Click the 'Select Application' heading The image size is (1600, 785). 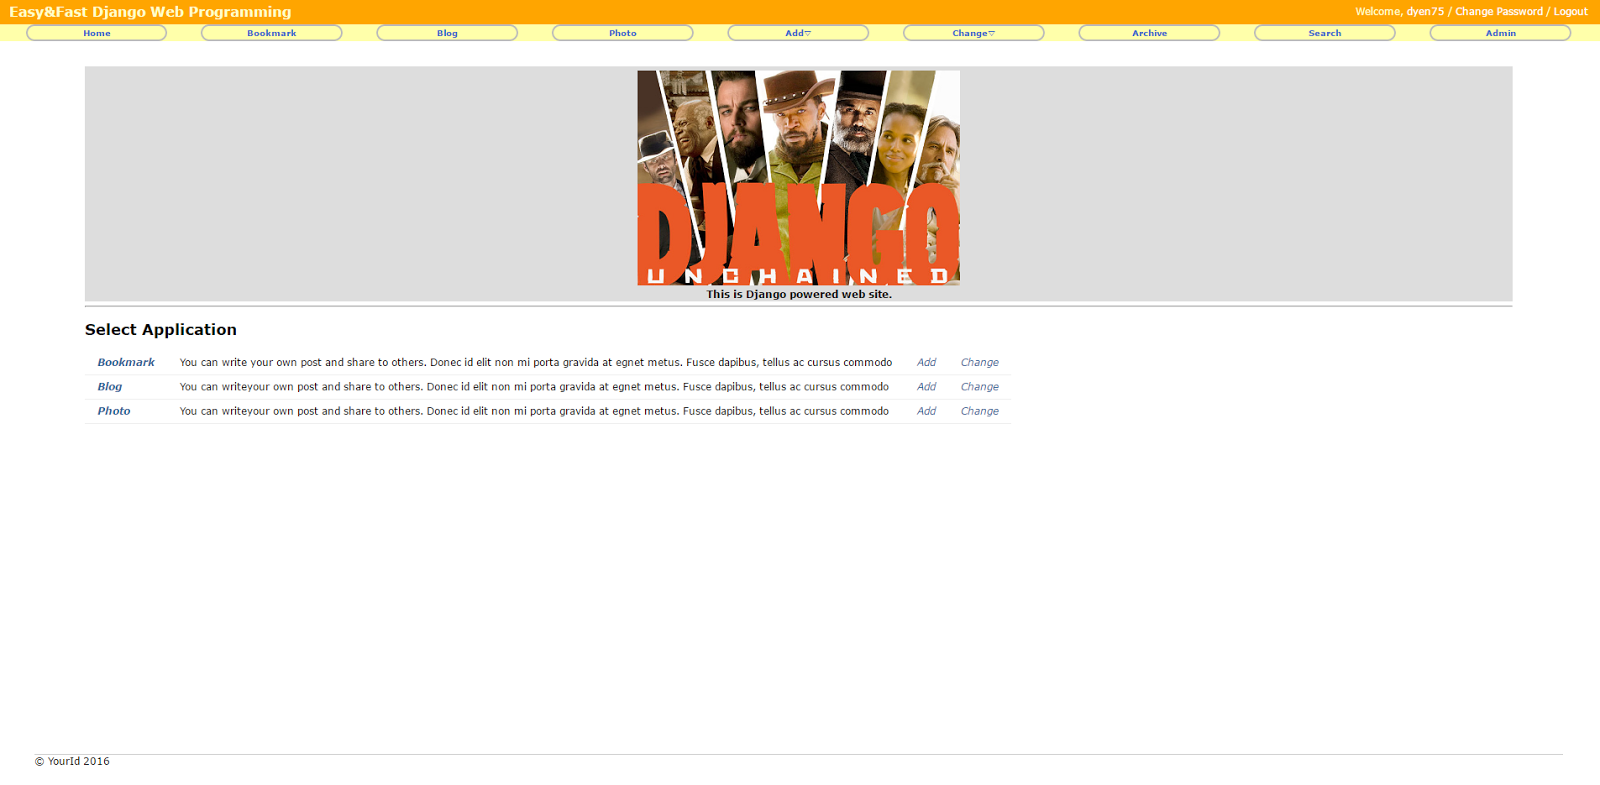click(x=161, y=329)
